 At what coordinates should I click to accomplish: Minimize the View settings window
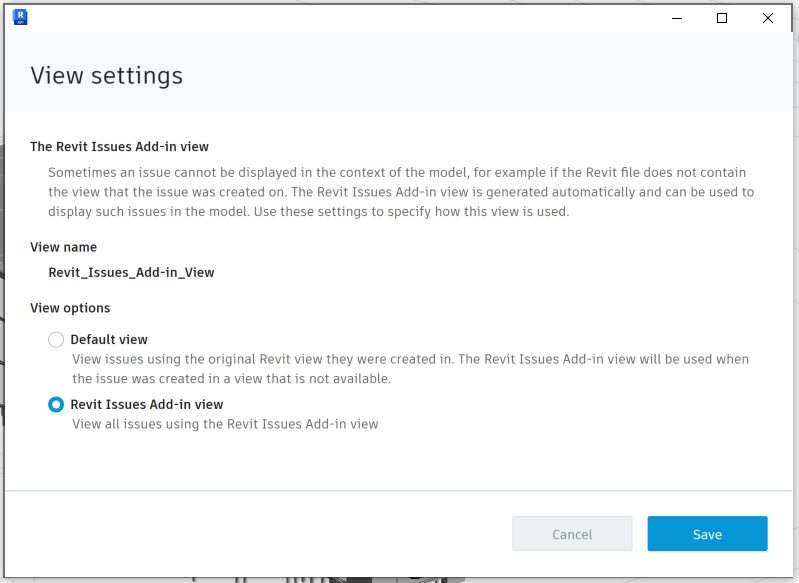(676, 18)
